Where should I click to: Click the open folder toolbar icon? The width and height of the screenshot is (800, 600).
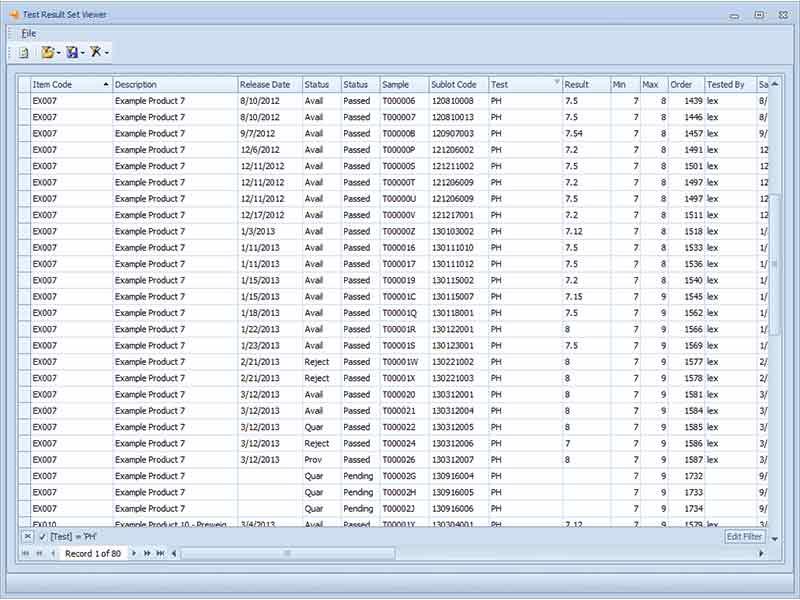48,52
